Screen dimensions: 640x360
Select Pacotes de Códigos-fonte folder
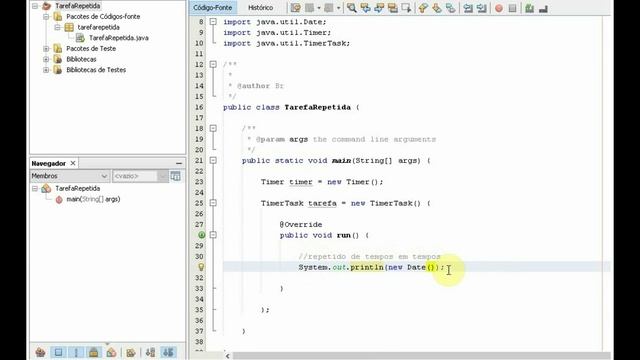pyautogui.click(x=103, y=16)
